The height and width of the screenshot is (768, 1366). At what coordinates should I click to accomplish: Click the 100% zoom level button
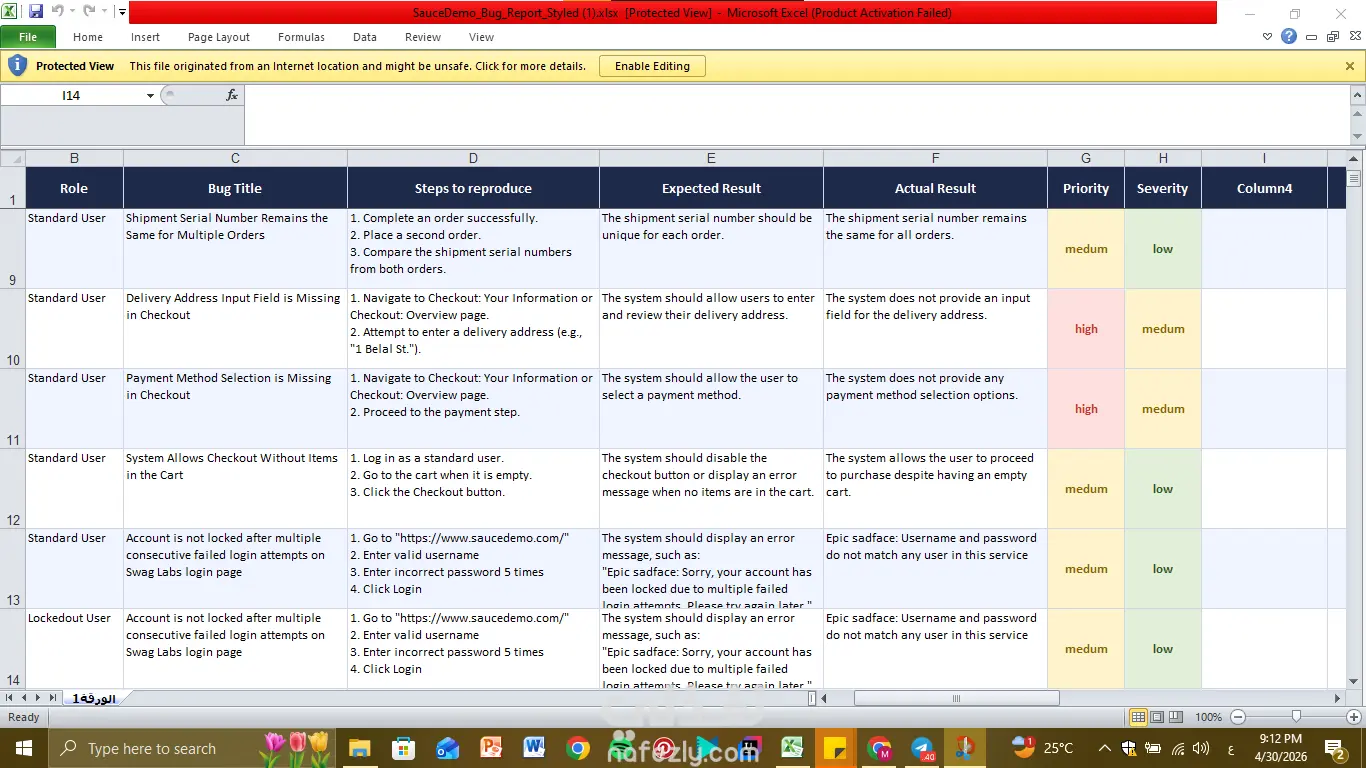[1209, 717]
